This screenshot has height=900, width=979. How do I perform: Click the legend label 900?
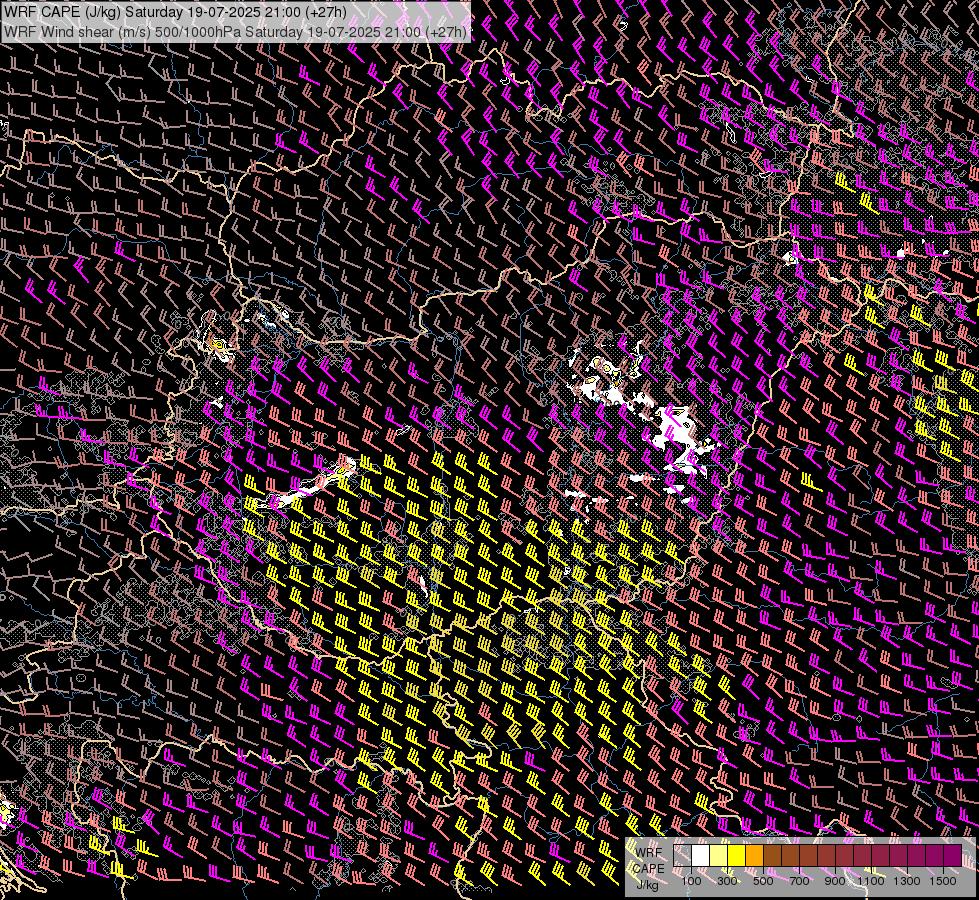coord(835,881)
